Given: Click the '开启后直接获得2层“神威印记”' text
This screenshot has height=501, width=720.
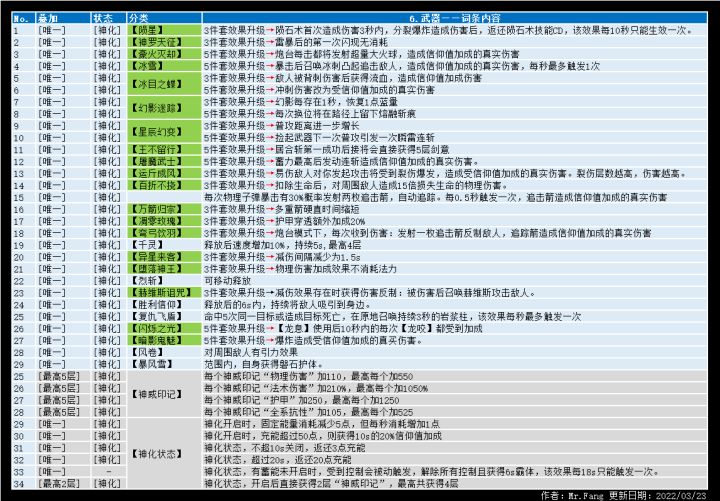Looking at the screenshot, I should pyautogui.click(x=331, y=484).
